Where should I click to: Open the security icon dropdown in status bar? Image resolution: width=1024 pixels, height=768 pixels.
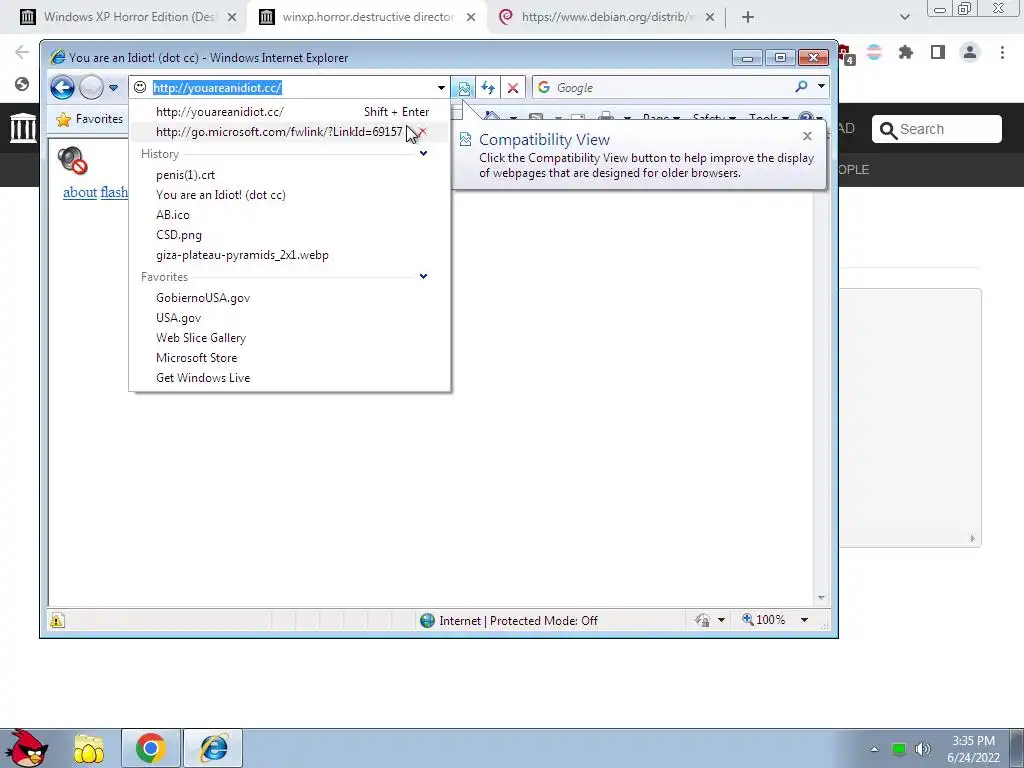click(x=722, y=620)
